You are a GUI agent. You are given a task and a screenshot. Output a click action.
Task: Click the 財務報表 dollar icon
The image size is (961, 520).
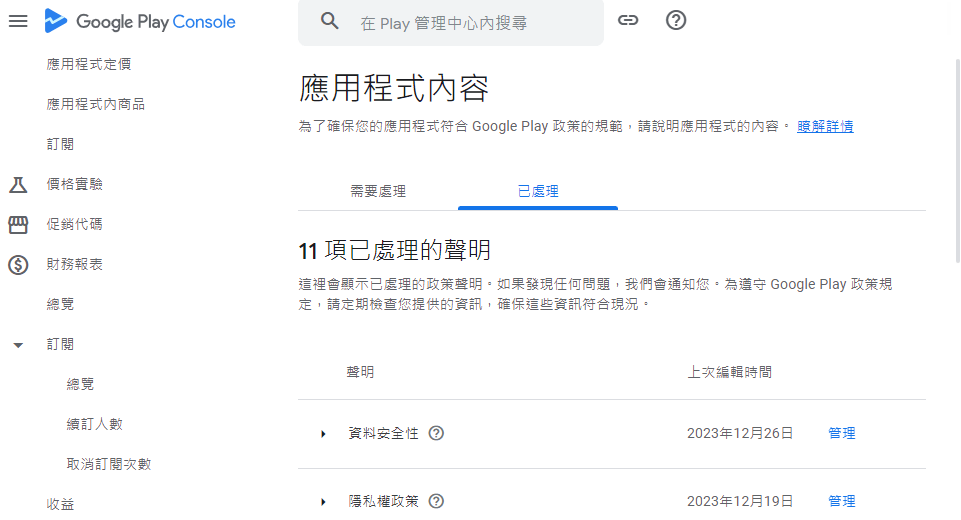[x=18, y=264]
